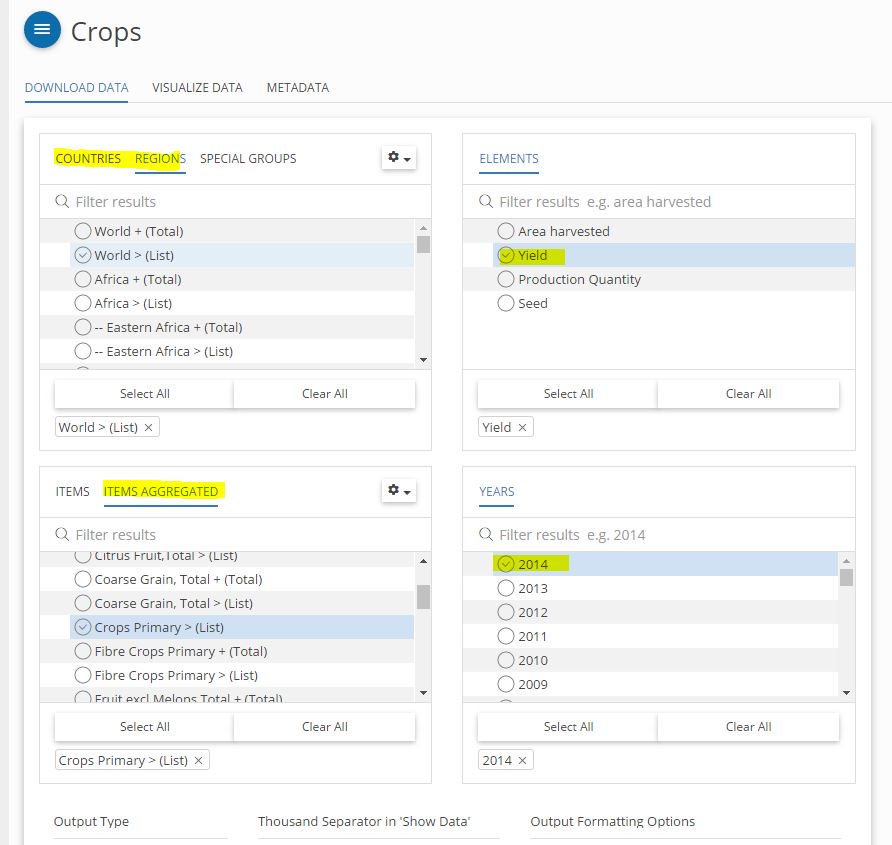This screenshot has height=845, width=892.
Task: Remove the '2014' selection tag
Action: tap(523, 760)
